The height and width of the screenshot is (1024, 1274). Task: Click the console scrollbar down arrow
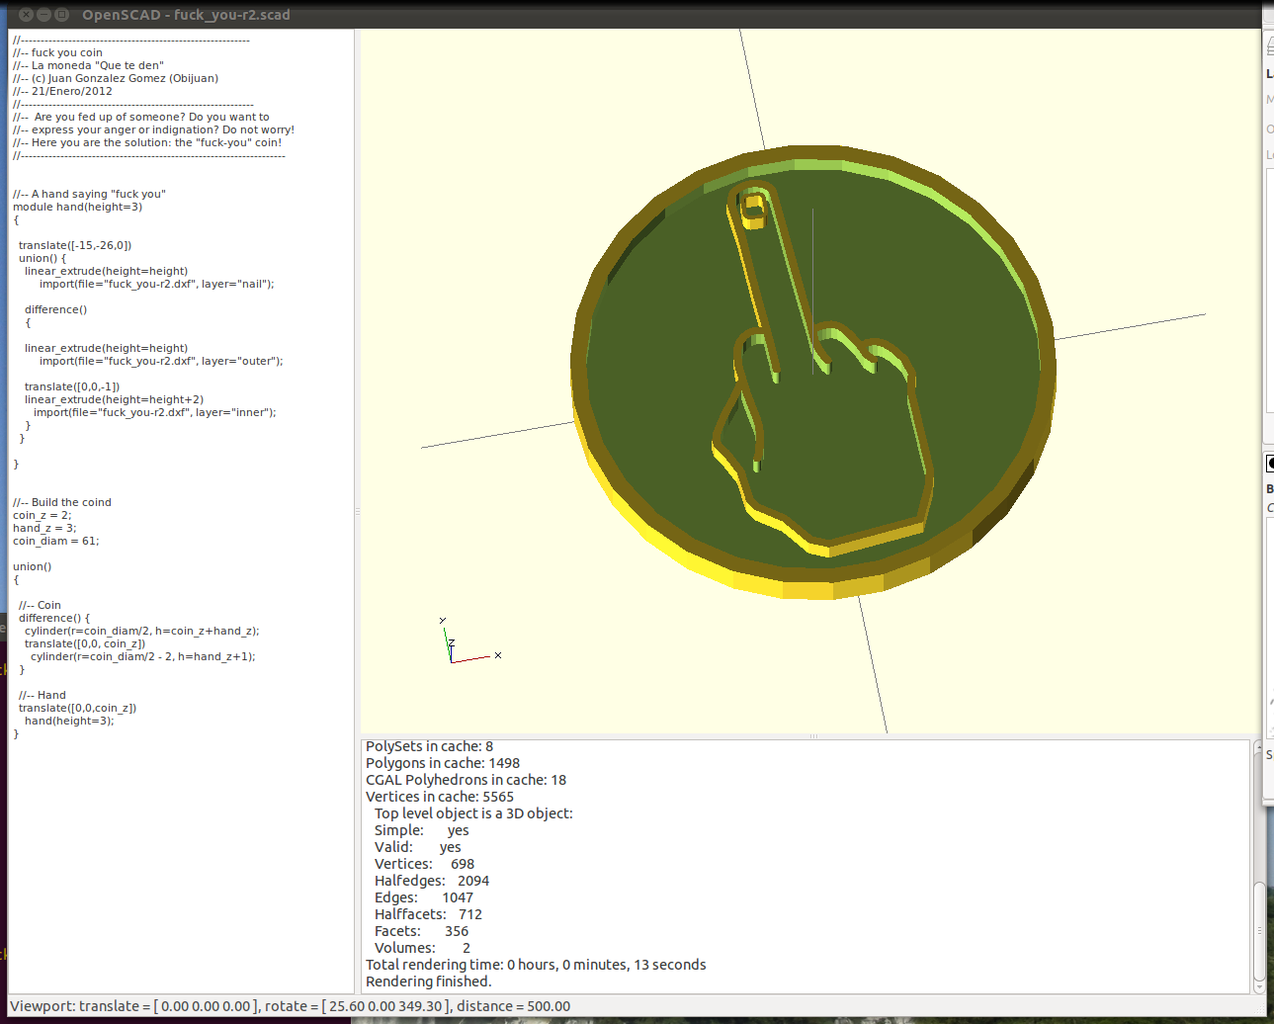tap(1259, 987)
